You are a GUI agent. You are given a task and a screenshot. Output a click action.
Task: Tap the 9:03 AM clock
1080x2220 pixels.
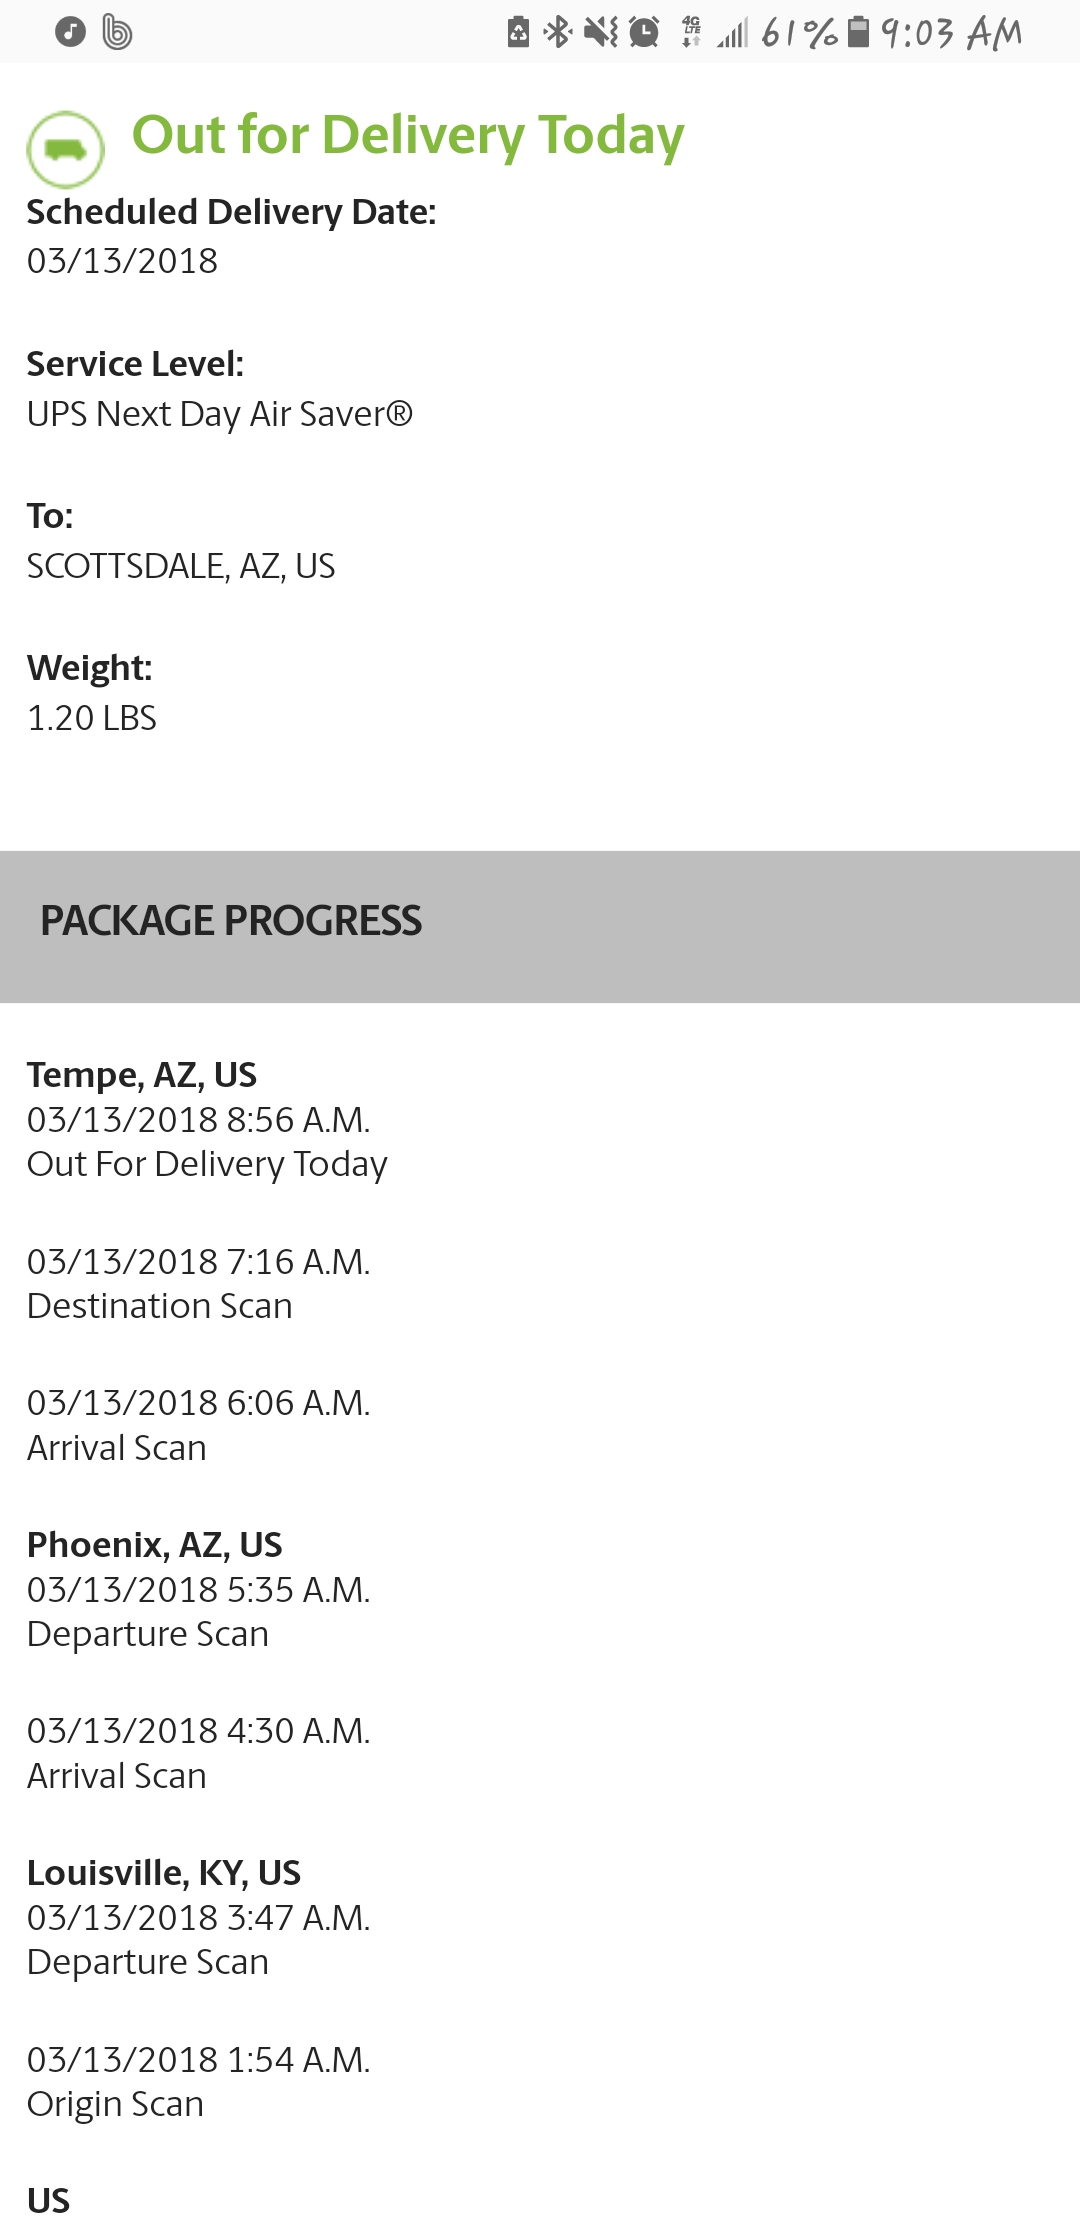pyautogui.click(x=952, y=33)
